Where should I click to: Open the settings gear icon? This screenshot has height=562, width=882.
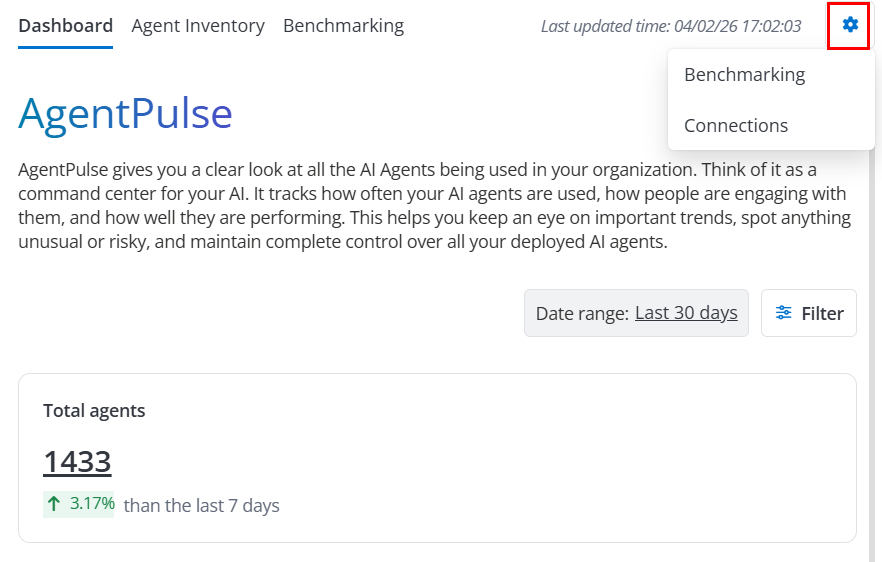(850, 25)
